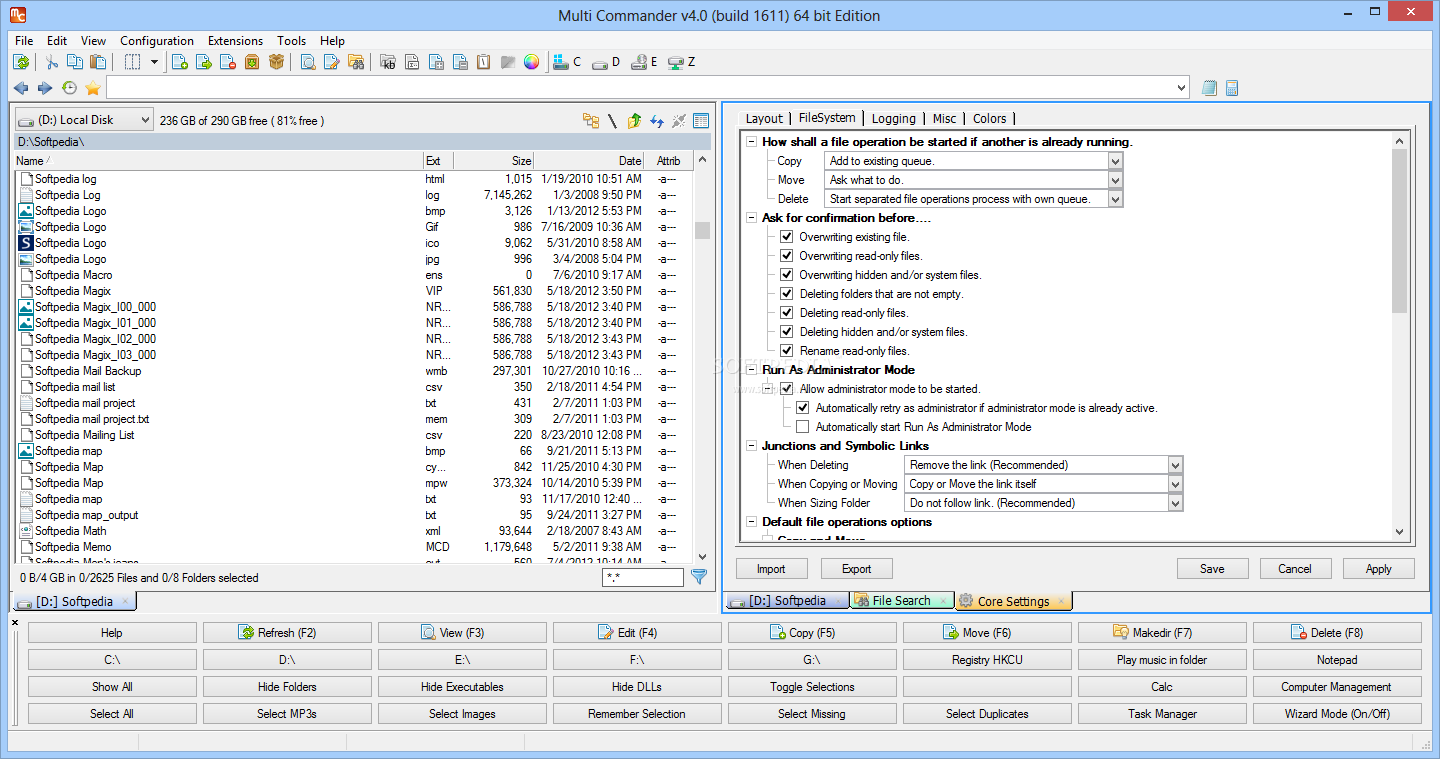This screenshot has height=759, width=1440.
Task: Click the file view magnifier icon
Action: [x=308, y=62]
